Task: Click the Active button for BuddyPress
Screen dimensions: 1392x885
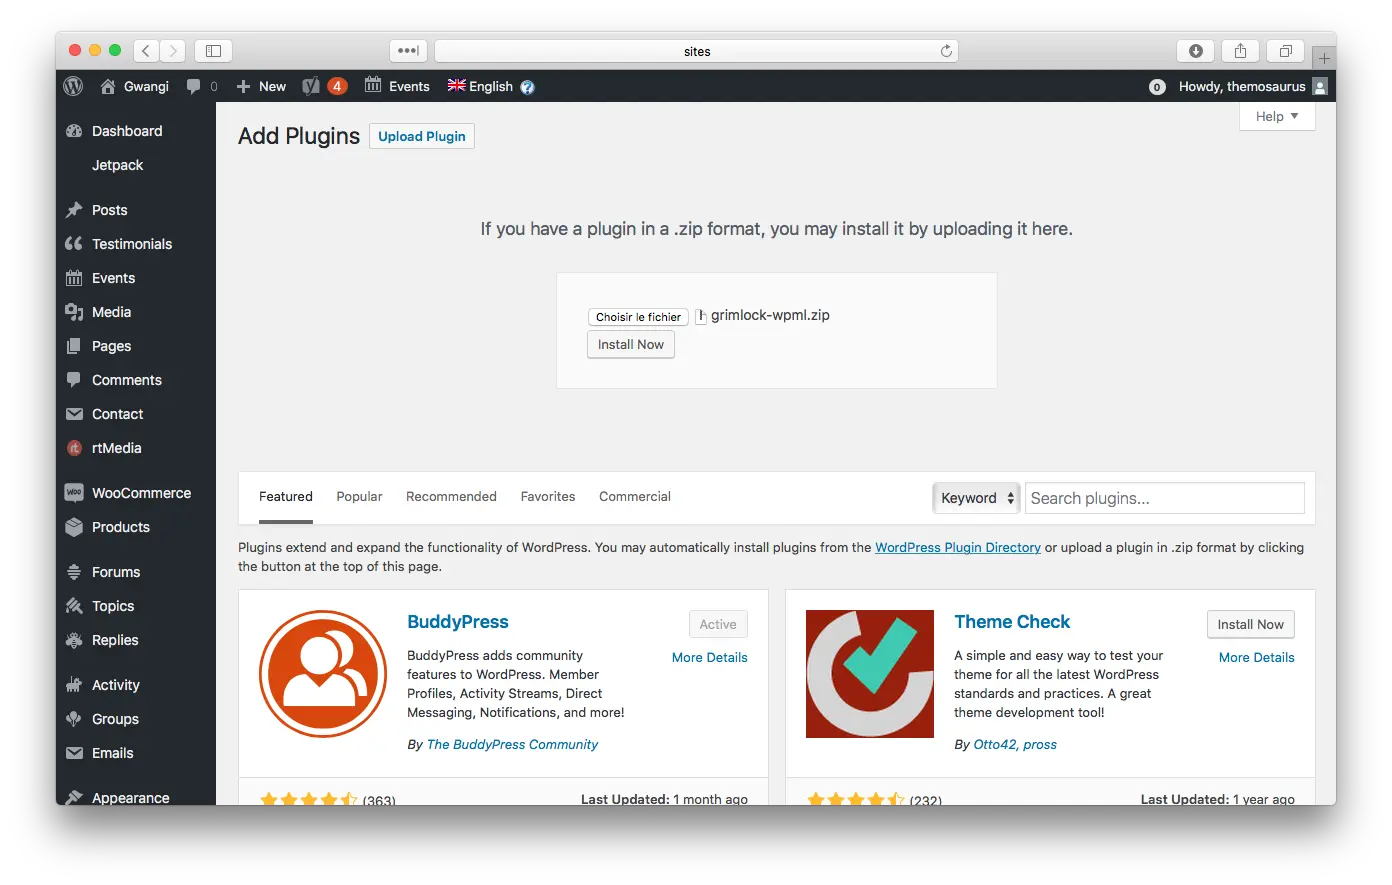Action: pyautogui.click(x=718, y=624)
